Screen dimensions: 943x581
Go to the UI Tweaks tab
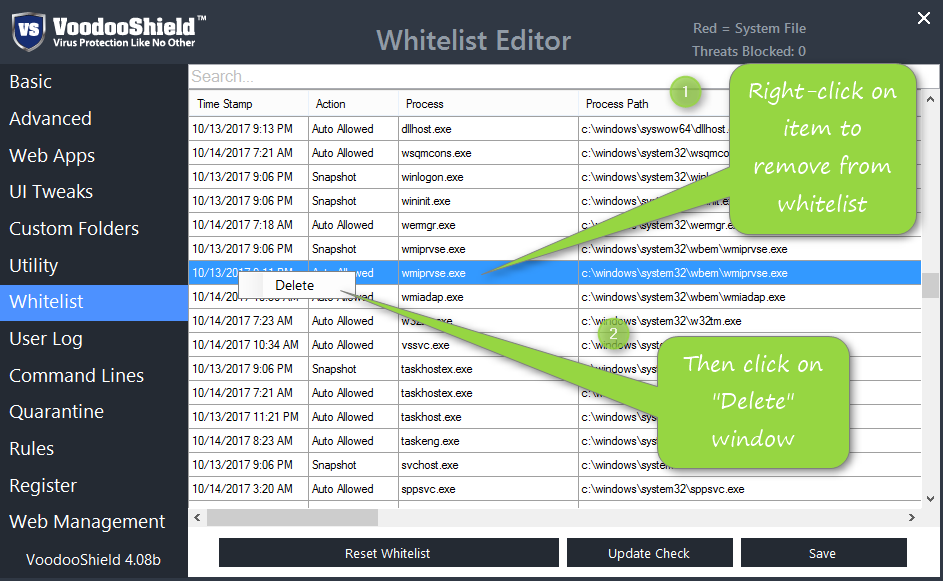[x=94, y=192]
